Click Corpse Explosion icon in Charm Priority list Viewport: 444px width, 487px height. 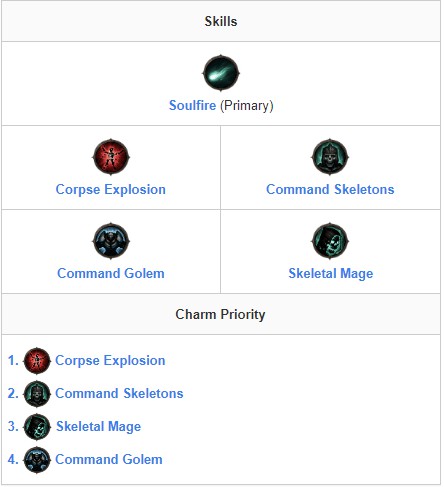[x=37, y=360]
